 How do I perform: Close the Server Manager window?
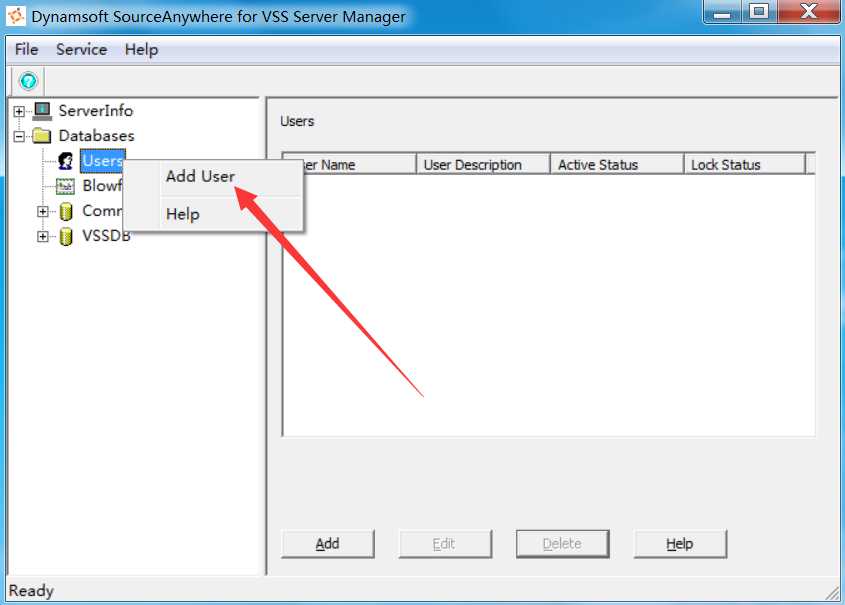point(808,12)
